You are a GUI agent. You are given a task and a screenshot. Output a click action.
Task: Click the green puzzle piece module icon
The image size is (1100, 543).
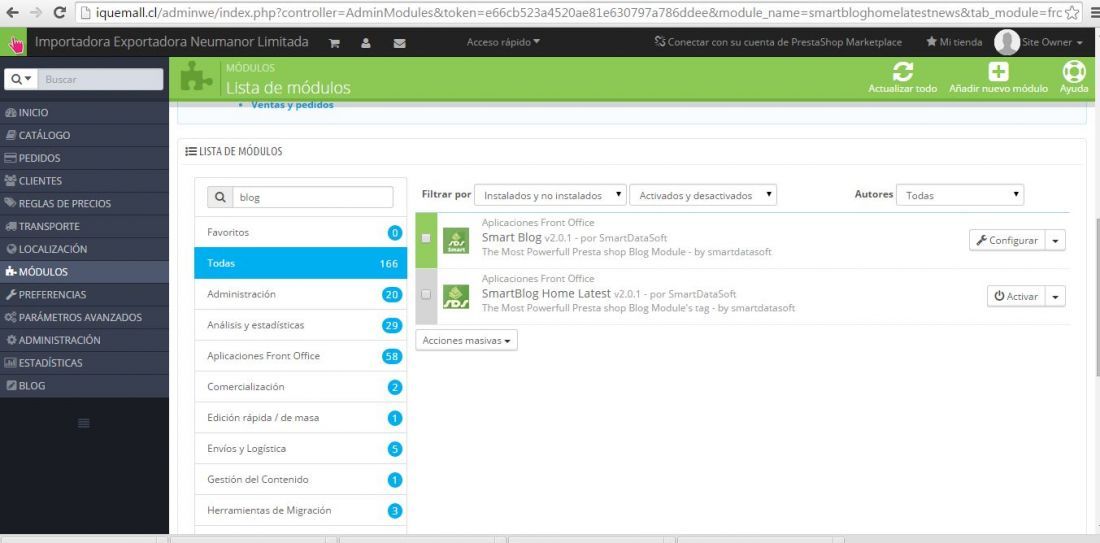click(x=196, y=76)
